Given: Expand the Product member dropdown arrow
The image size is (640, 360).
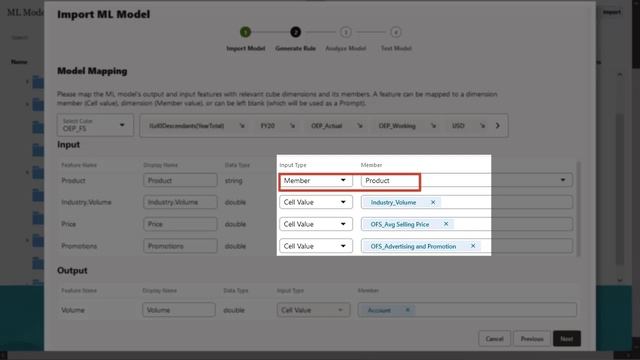Looking at the screenshot, I should (563, 180).
